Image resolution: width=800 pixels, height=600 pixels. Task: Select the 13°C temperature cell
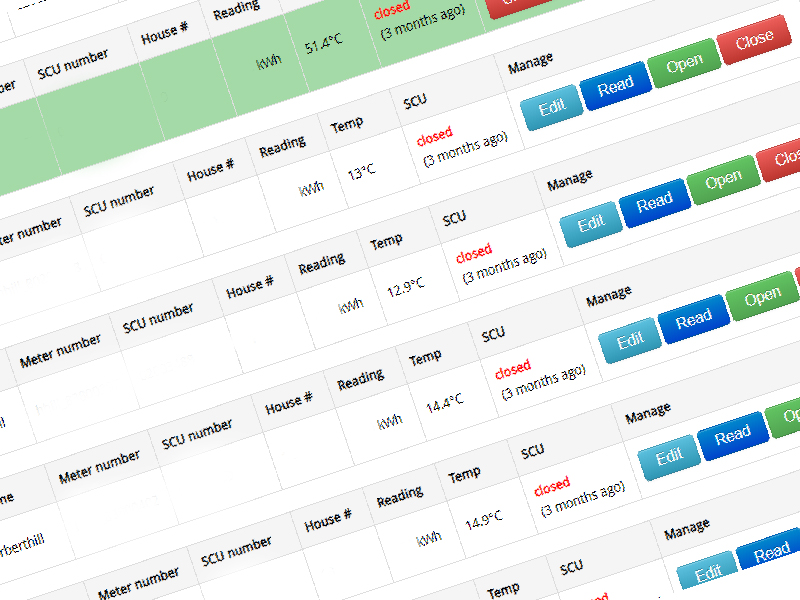click(x=362, y=171)
